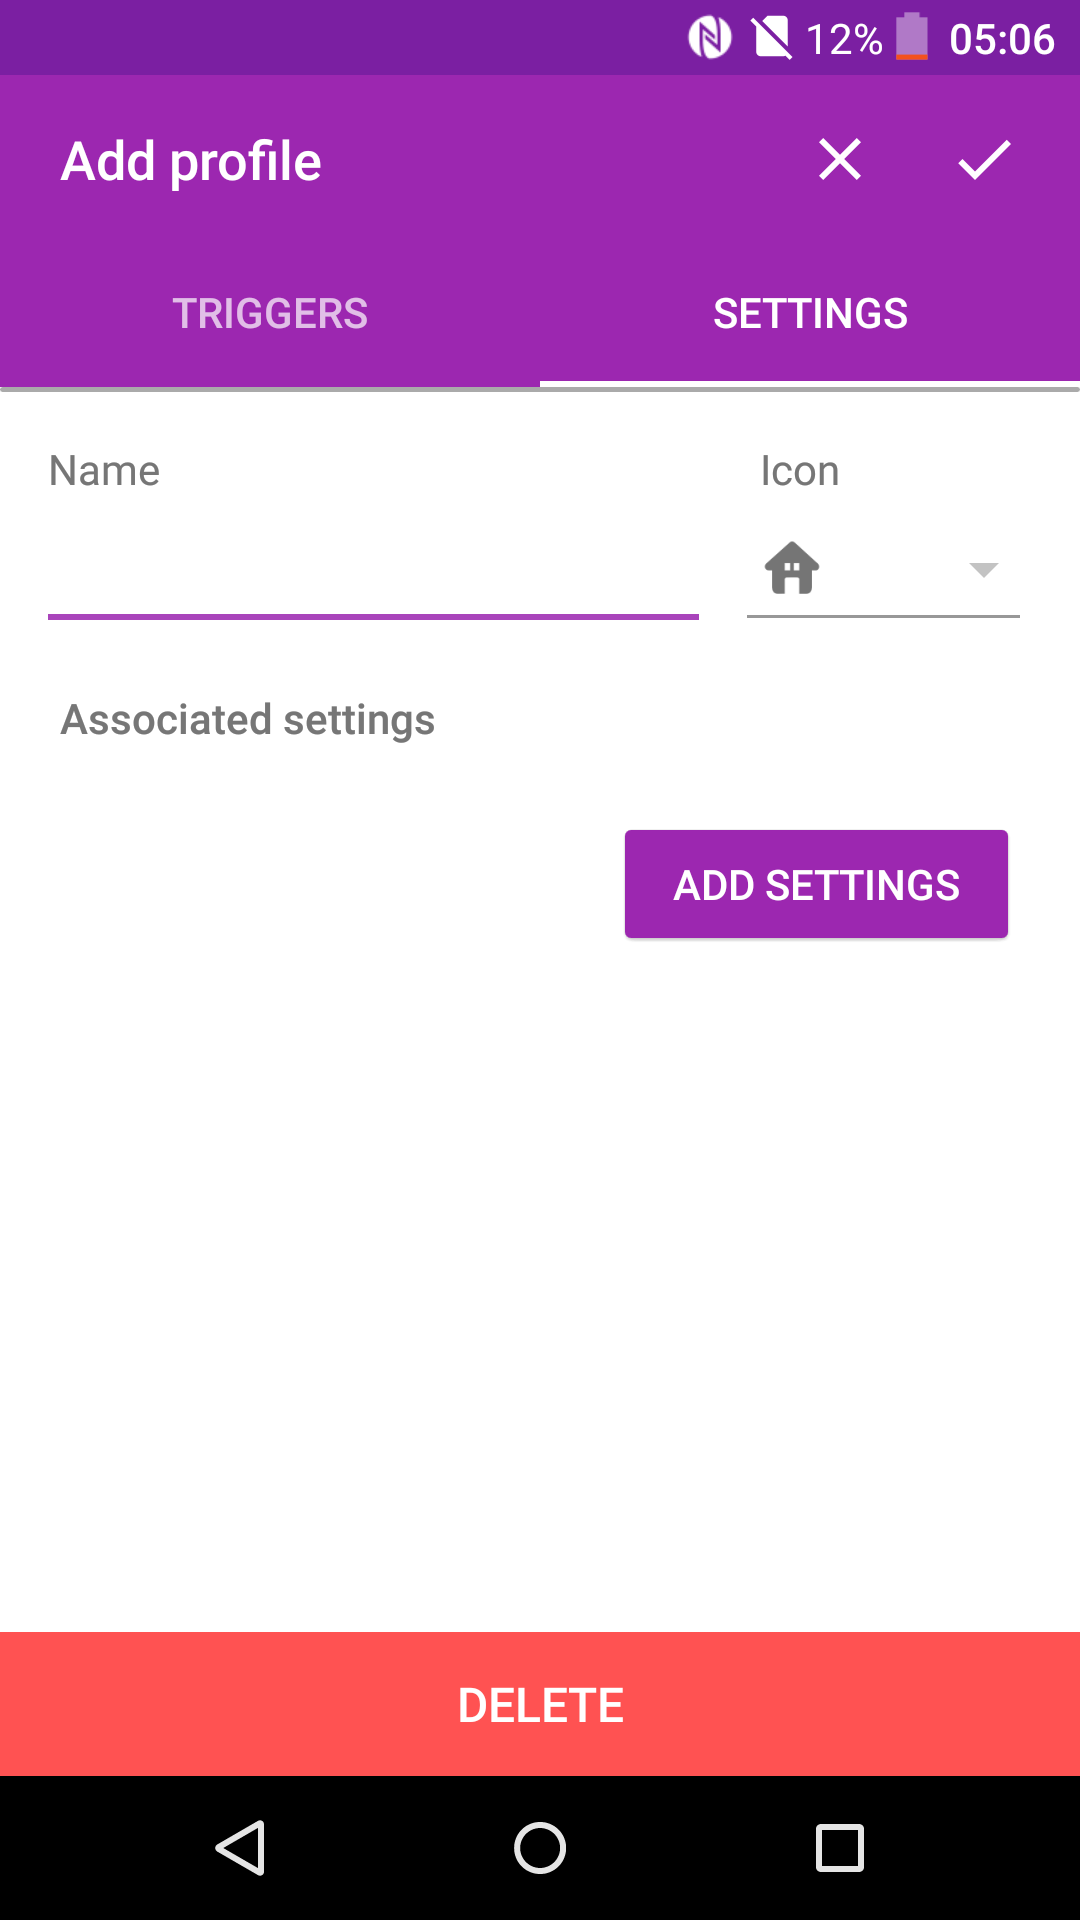This screenshot has width=1080, height=1920.
Task: Tap the NFC status bar icon
Action: [710, 39]
